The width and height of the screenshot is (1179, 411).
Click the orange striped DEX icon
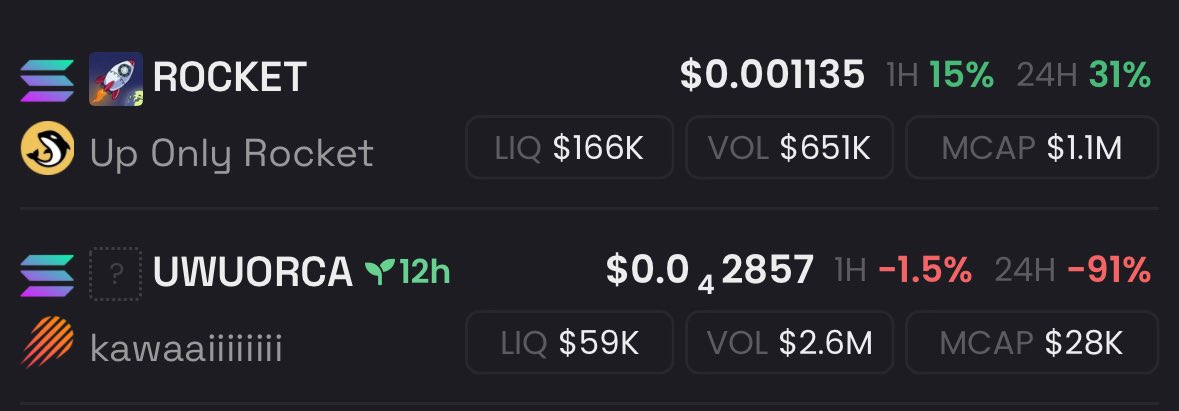point(47,343)
